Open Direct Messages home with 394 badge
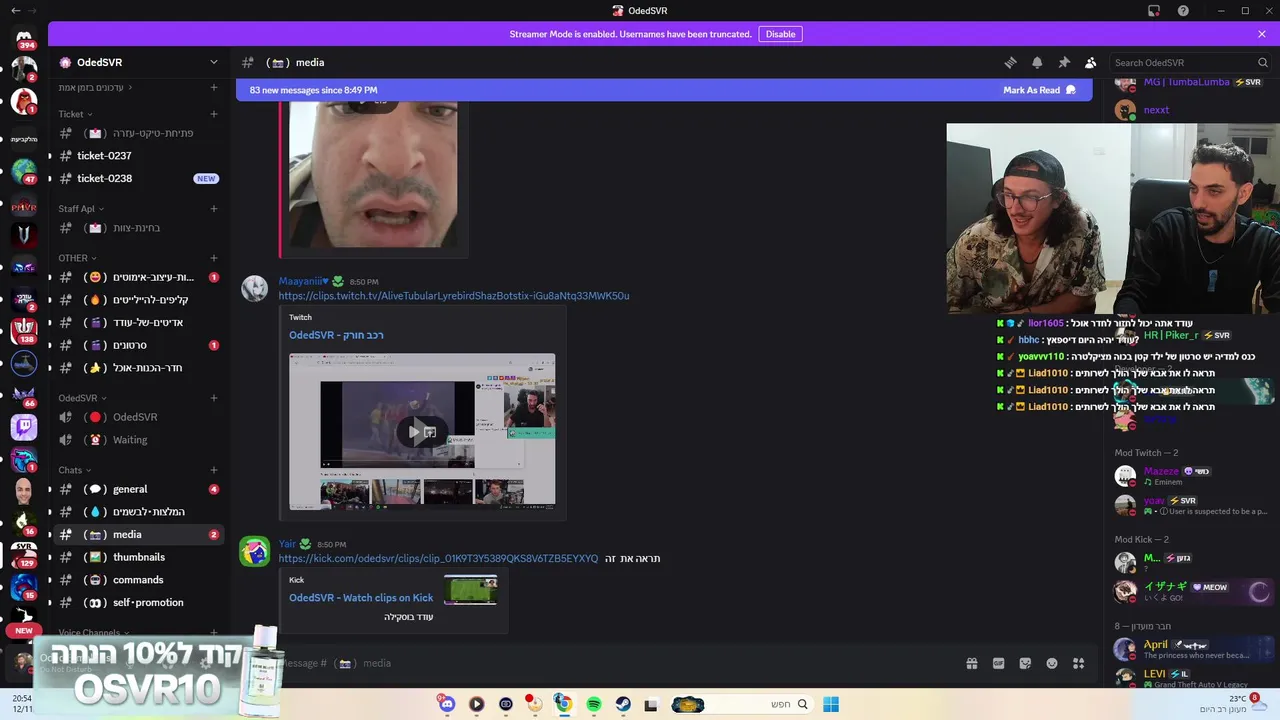Image resolution: width=1280 pixels, height=720 pixels. (24, 39)
